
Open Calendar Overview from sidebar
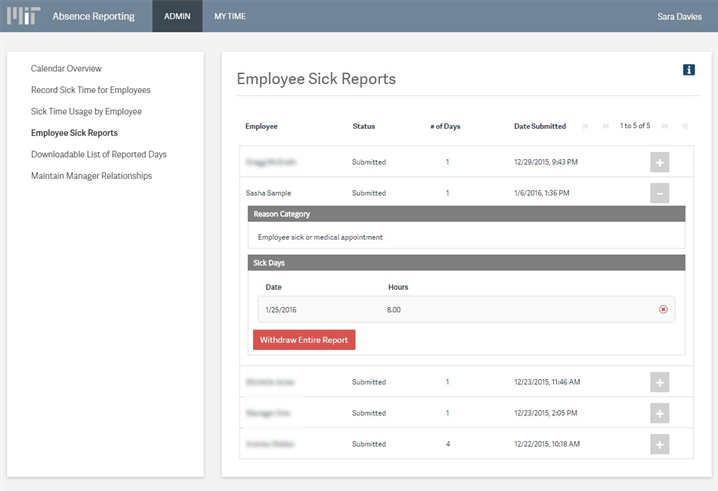click(66, 69)
